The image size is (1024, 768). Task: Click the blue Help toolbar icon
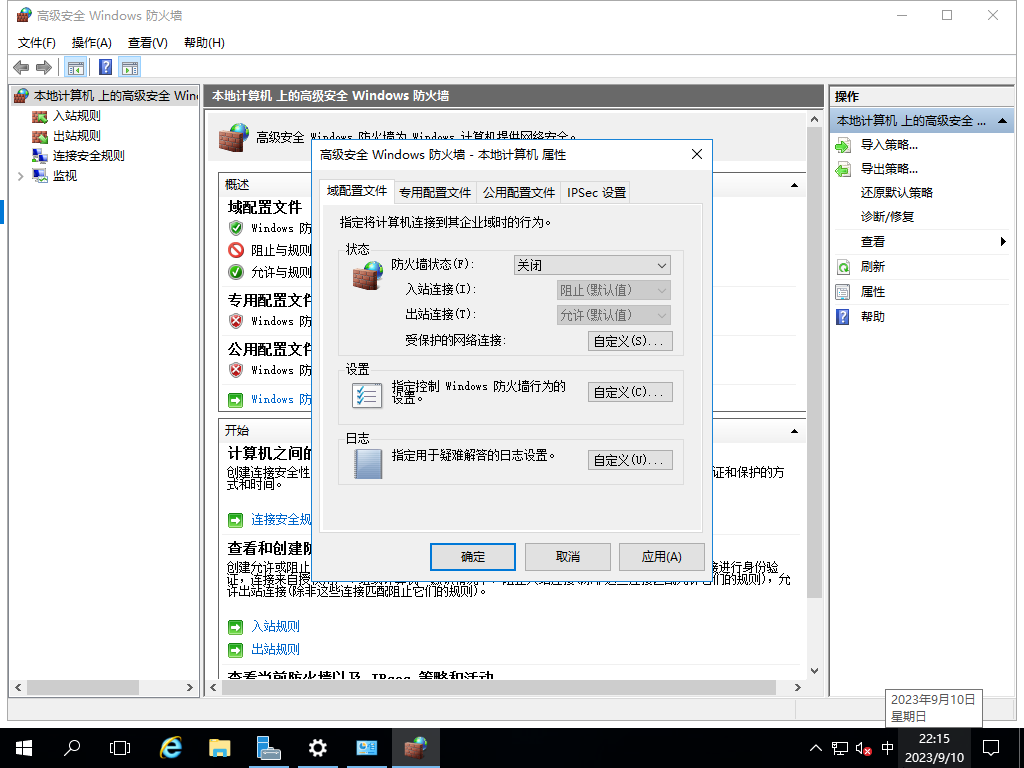(105, 67)
